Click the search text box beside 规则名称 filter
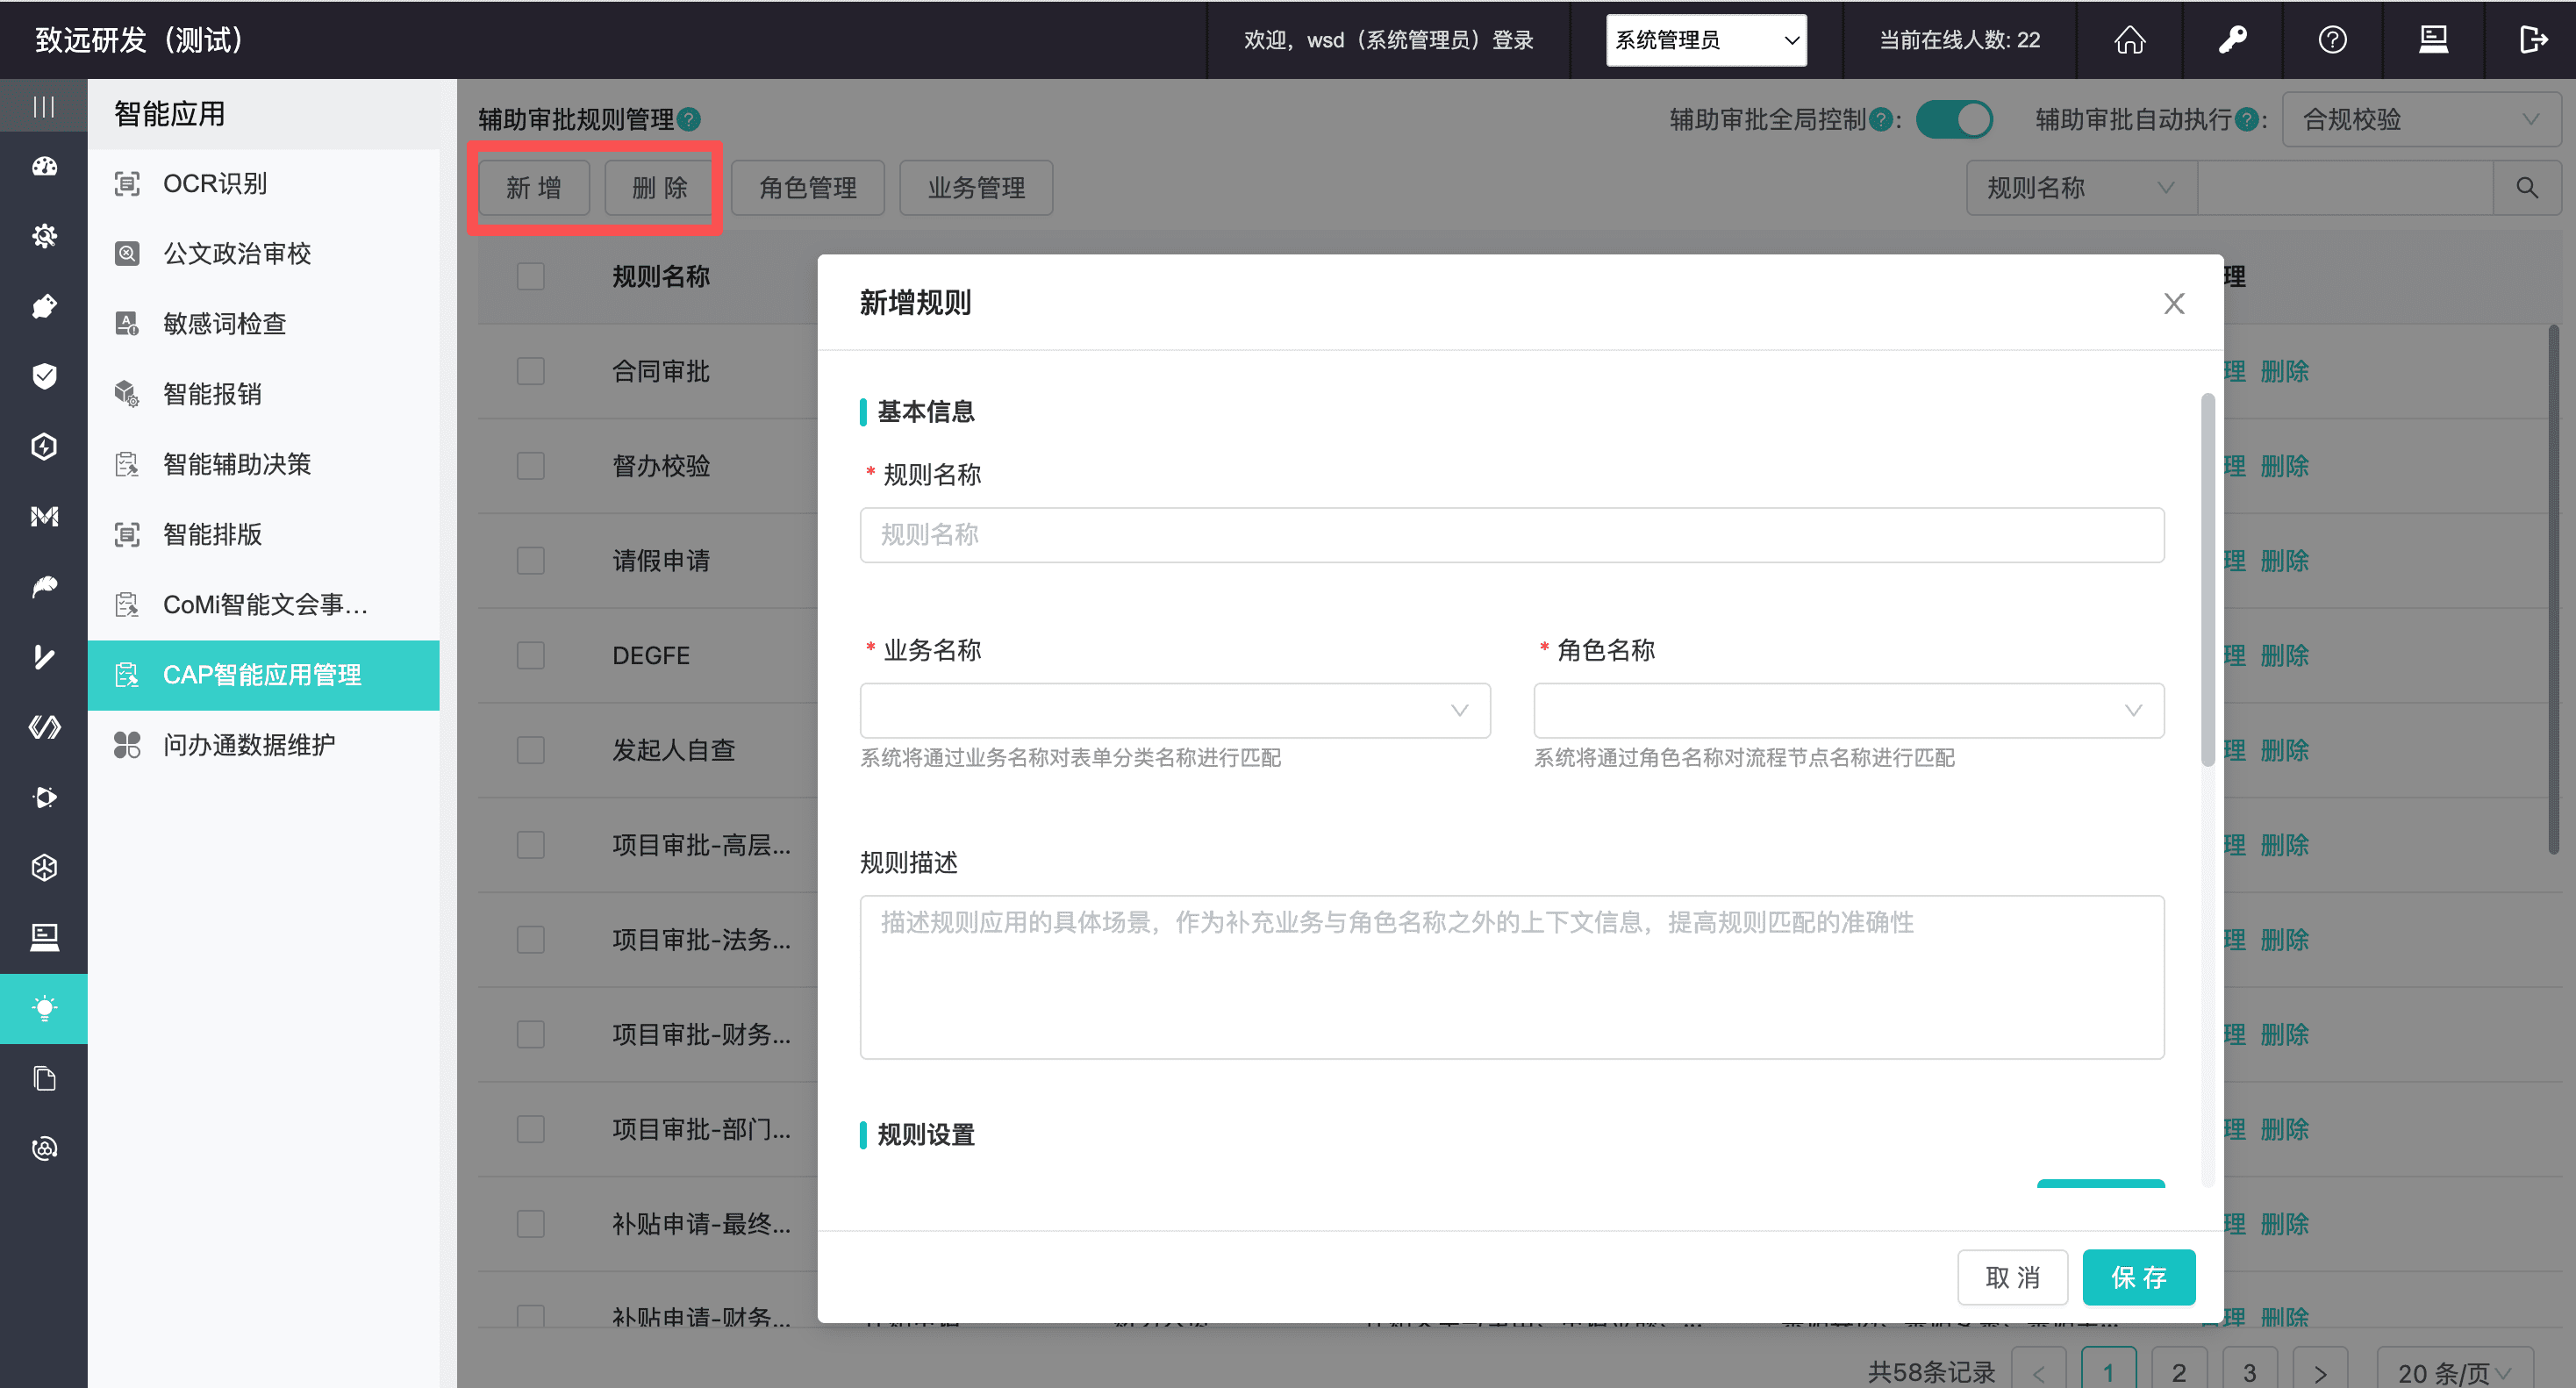Image resolution: width=2576 pixels, height=1388 pixels. [x=2345, y=188]
